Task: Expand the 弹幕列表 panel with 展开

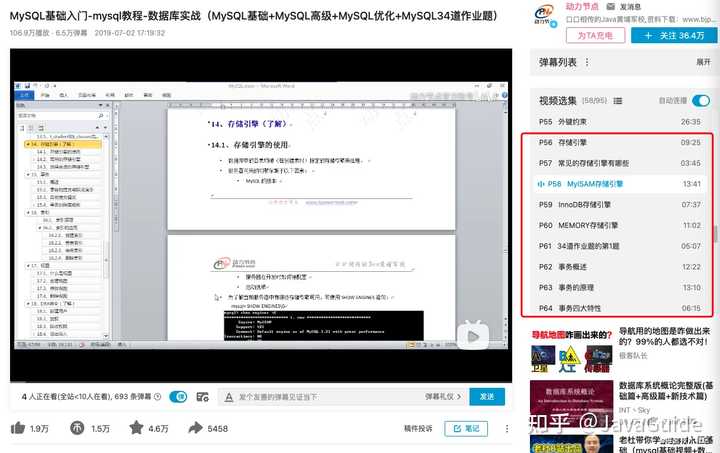Action: tap(703, 62)
